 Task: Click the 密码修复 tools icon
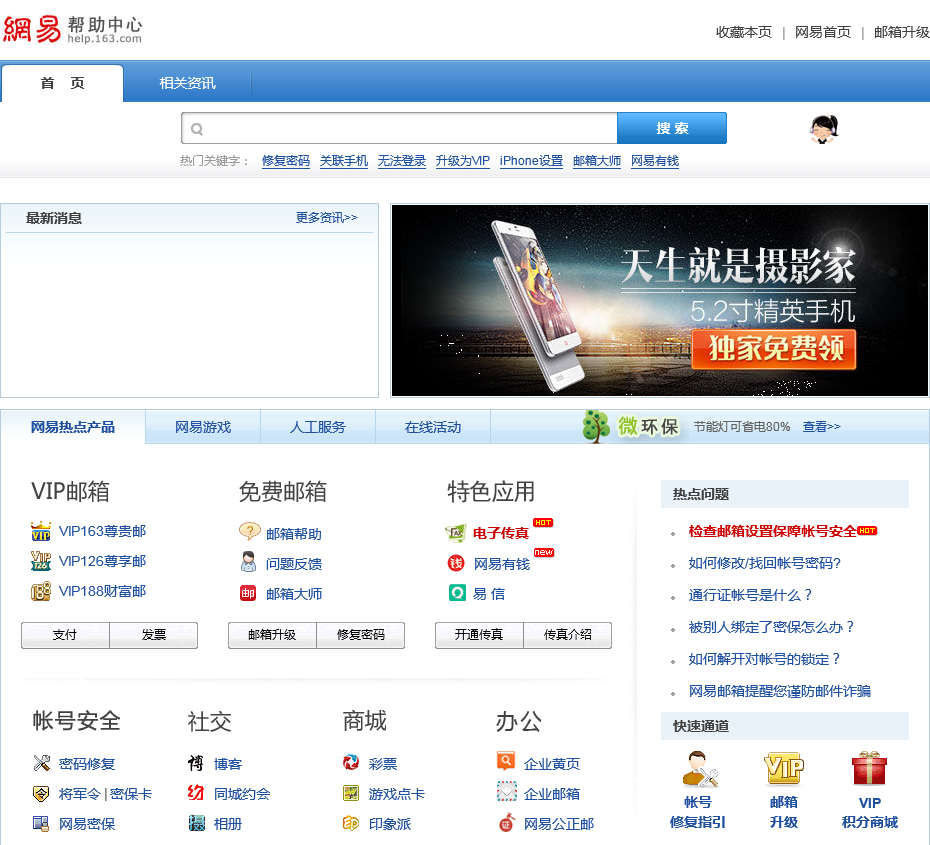point(42,763)
